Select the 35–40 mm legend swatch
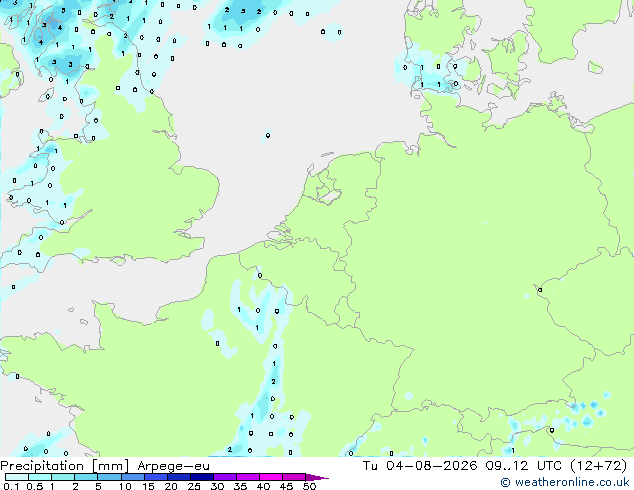The width and height of the screenshot is (634, 490). click(x=247, y=477)
